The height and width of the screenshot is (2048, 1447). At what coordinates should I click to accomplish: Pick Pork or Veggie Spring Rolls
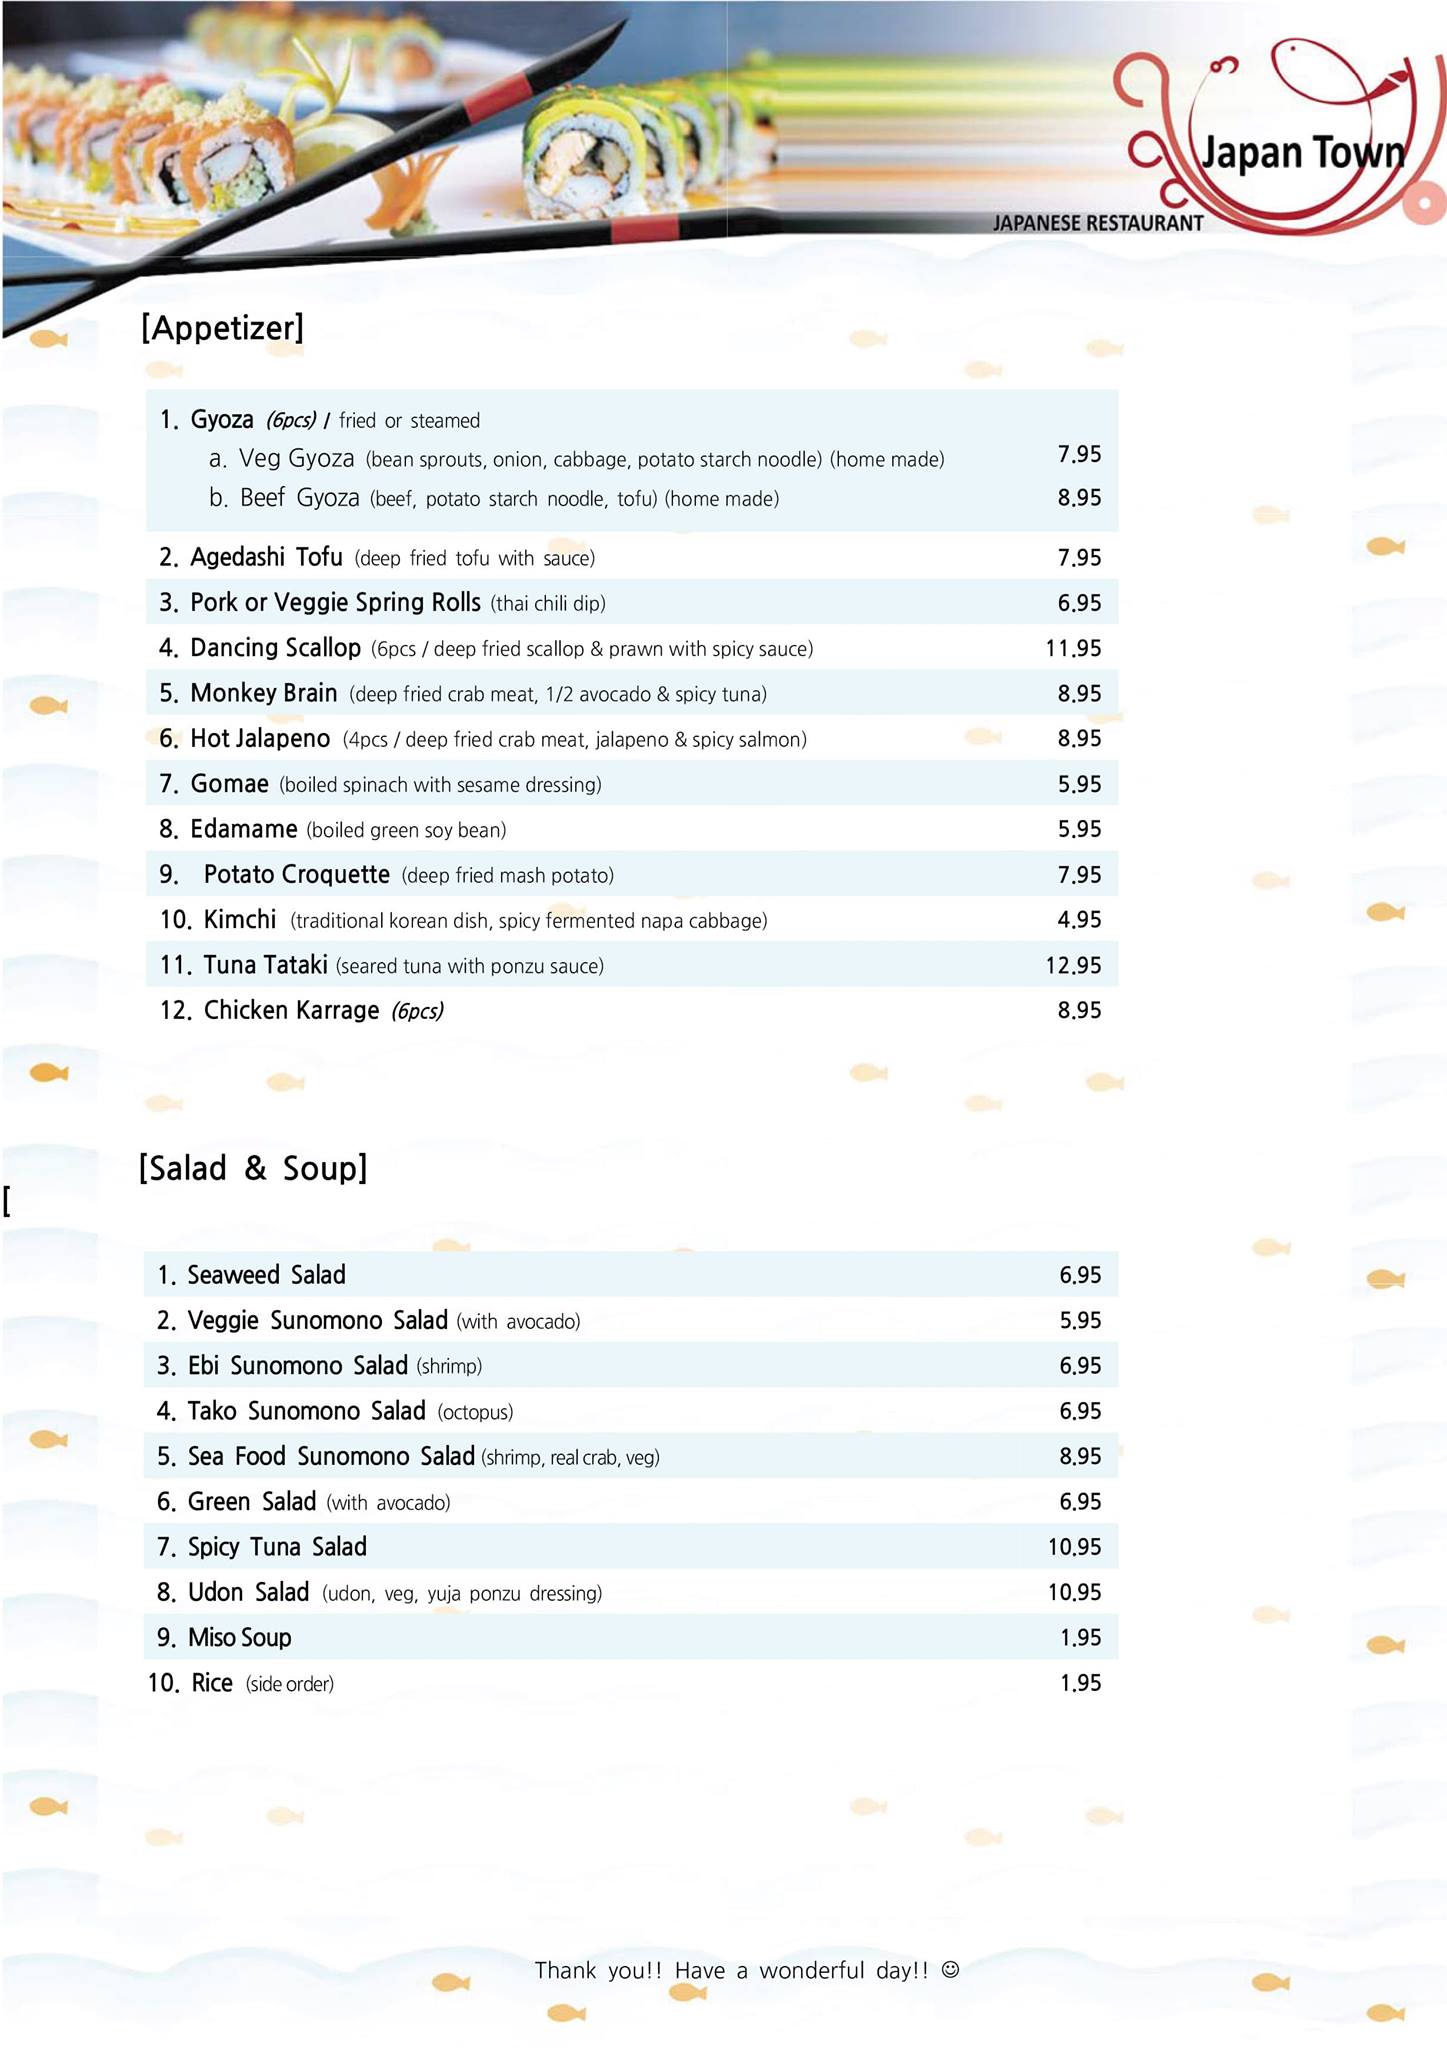pyautogui.click(x=335, y=602)
